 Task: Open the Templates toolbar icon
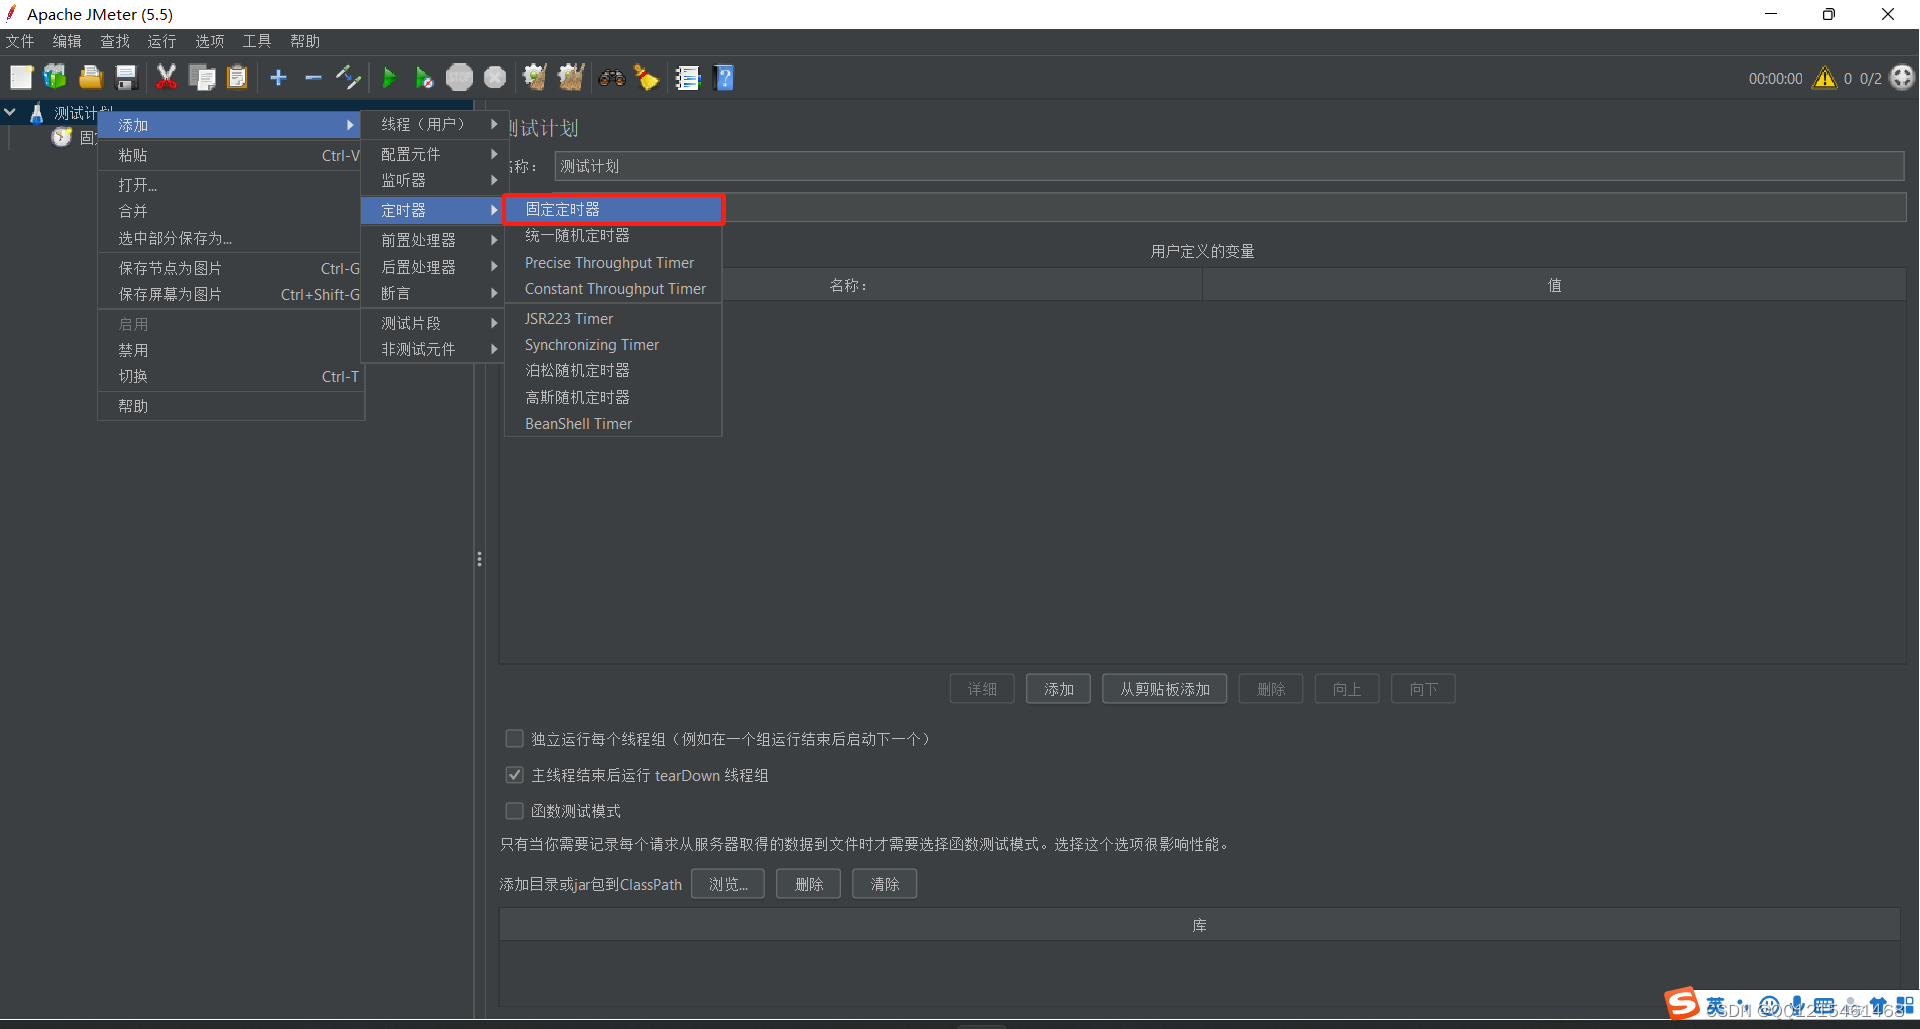(55, 77)
